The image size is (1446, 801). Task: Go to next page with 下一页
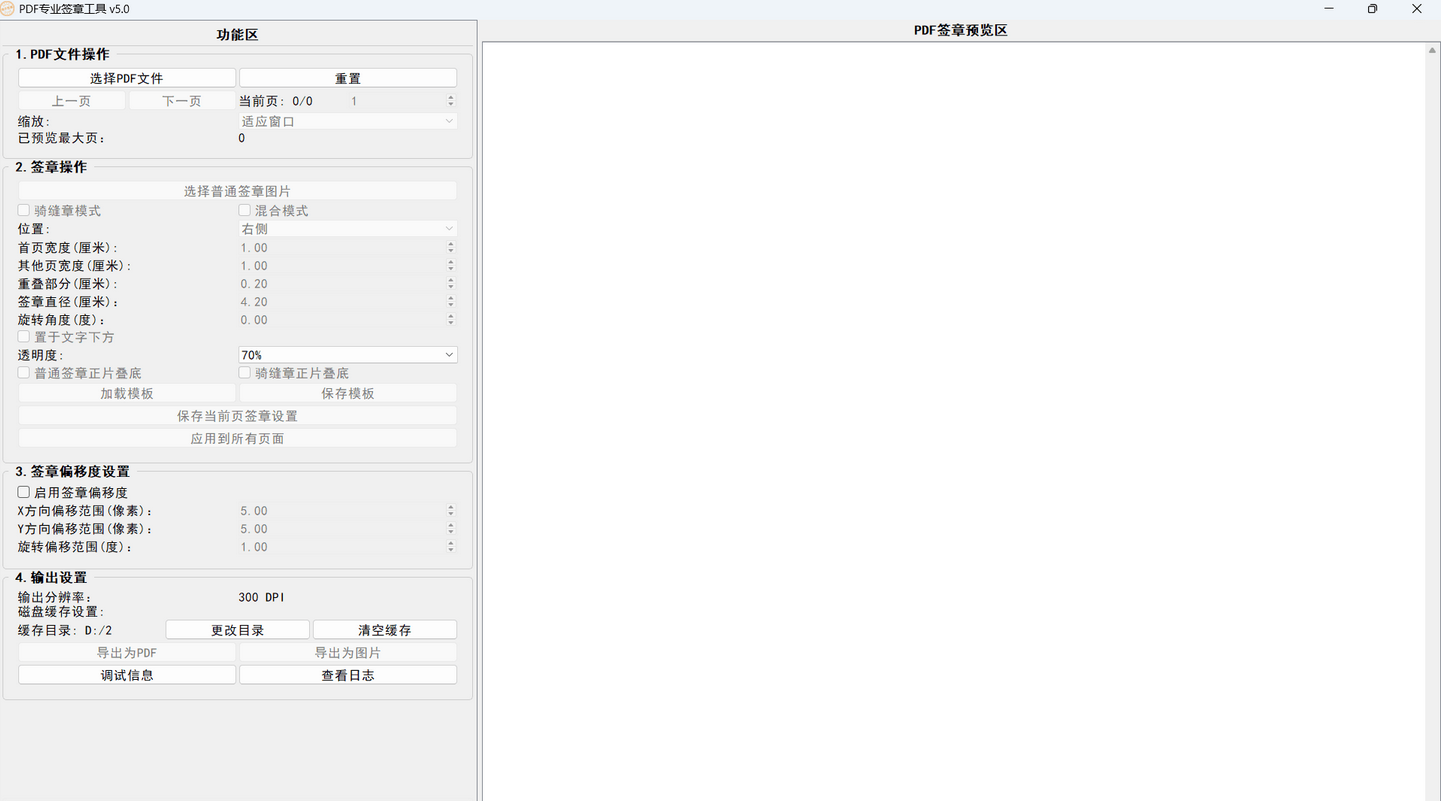click(182, 100)
